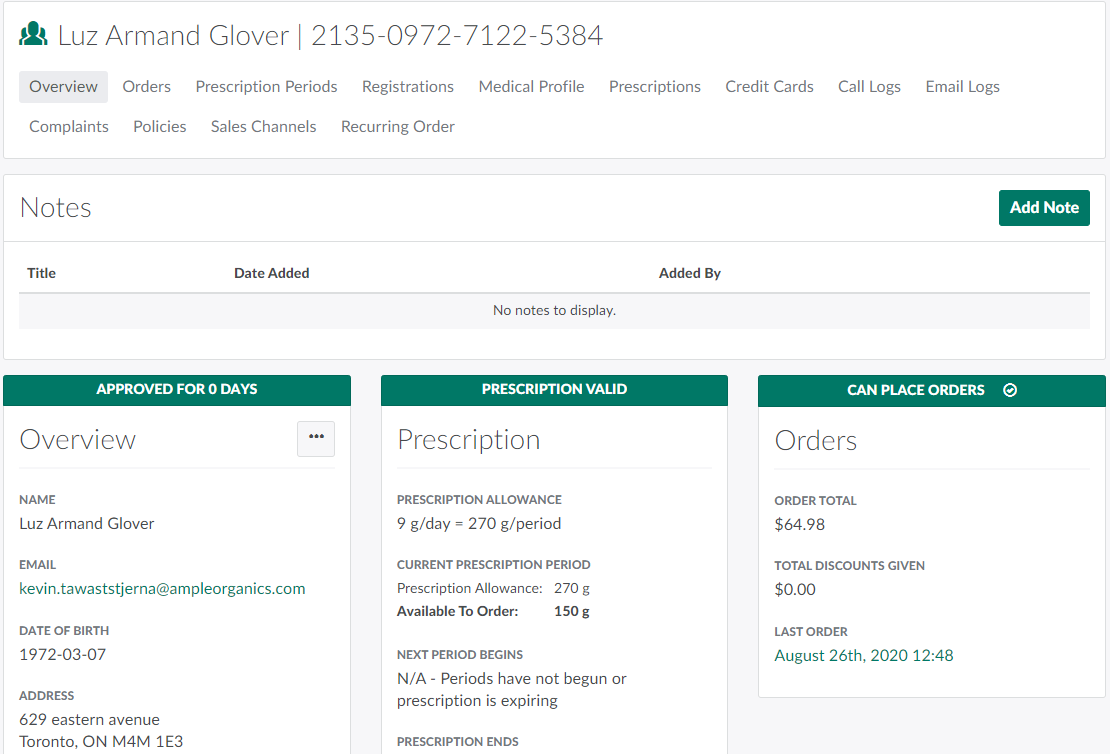Open the Recurring Order tab

398,127
